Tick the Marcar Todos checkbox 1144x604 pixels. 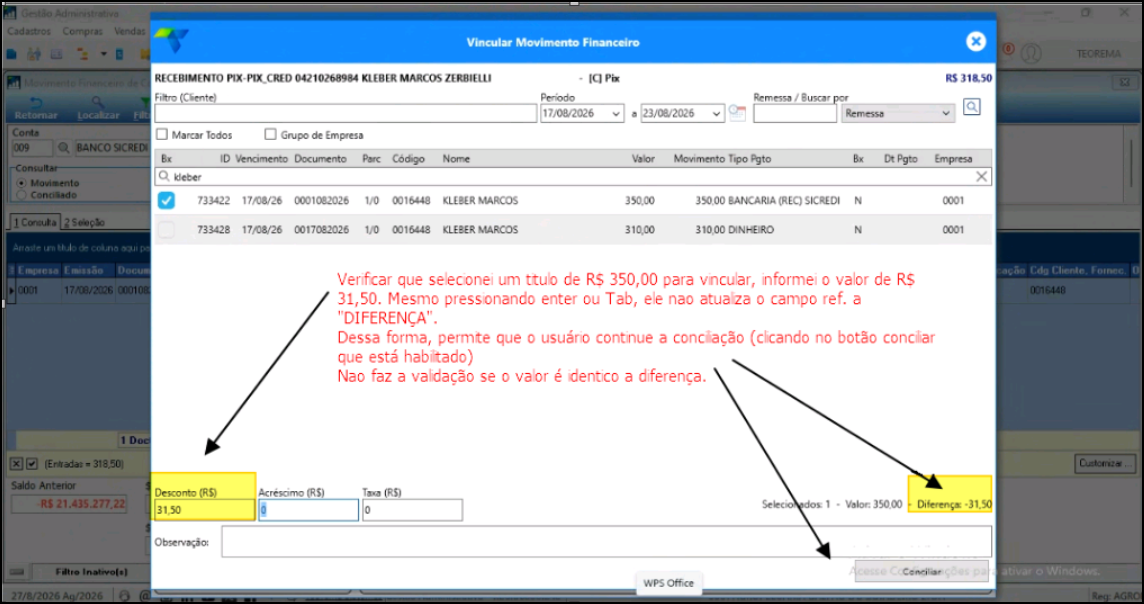tap(162, 135)
